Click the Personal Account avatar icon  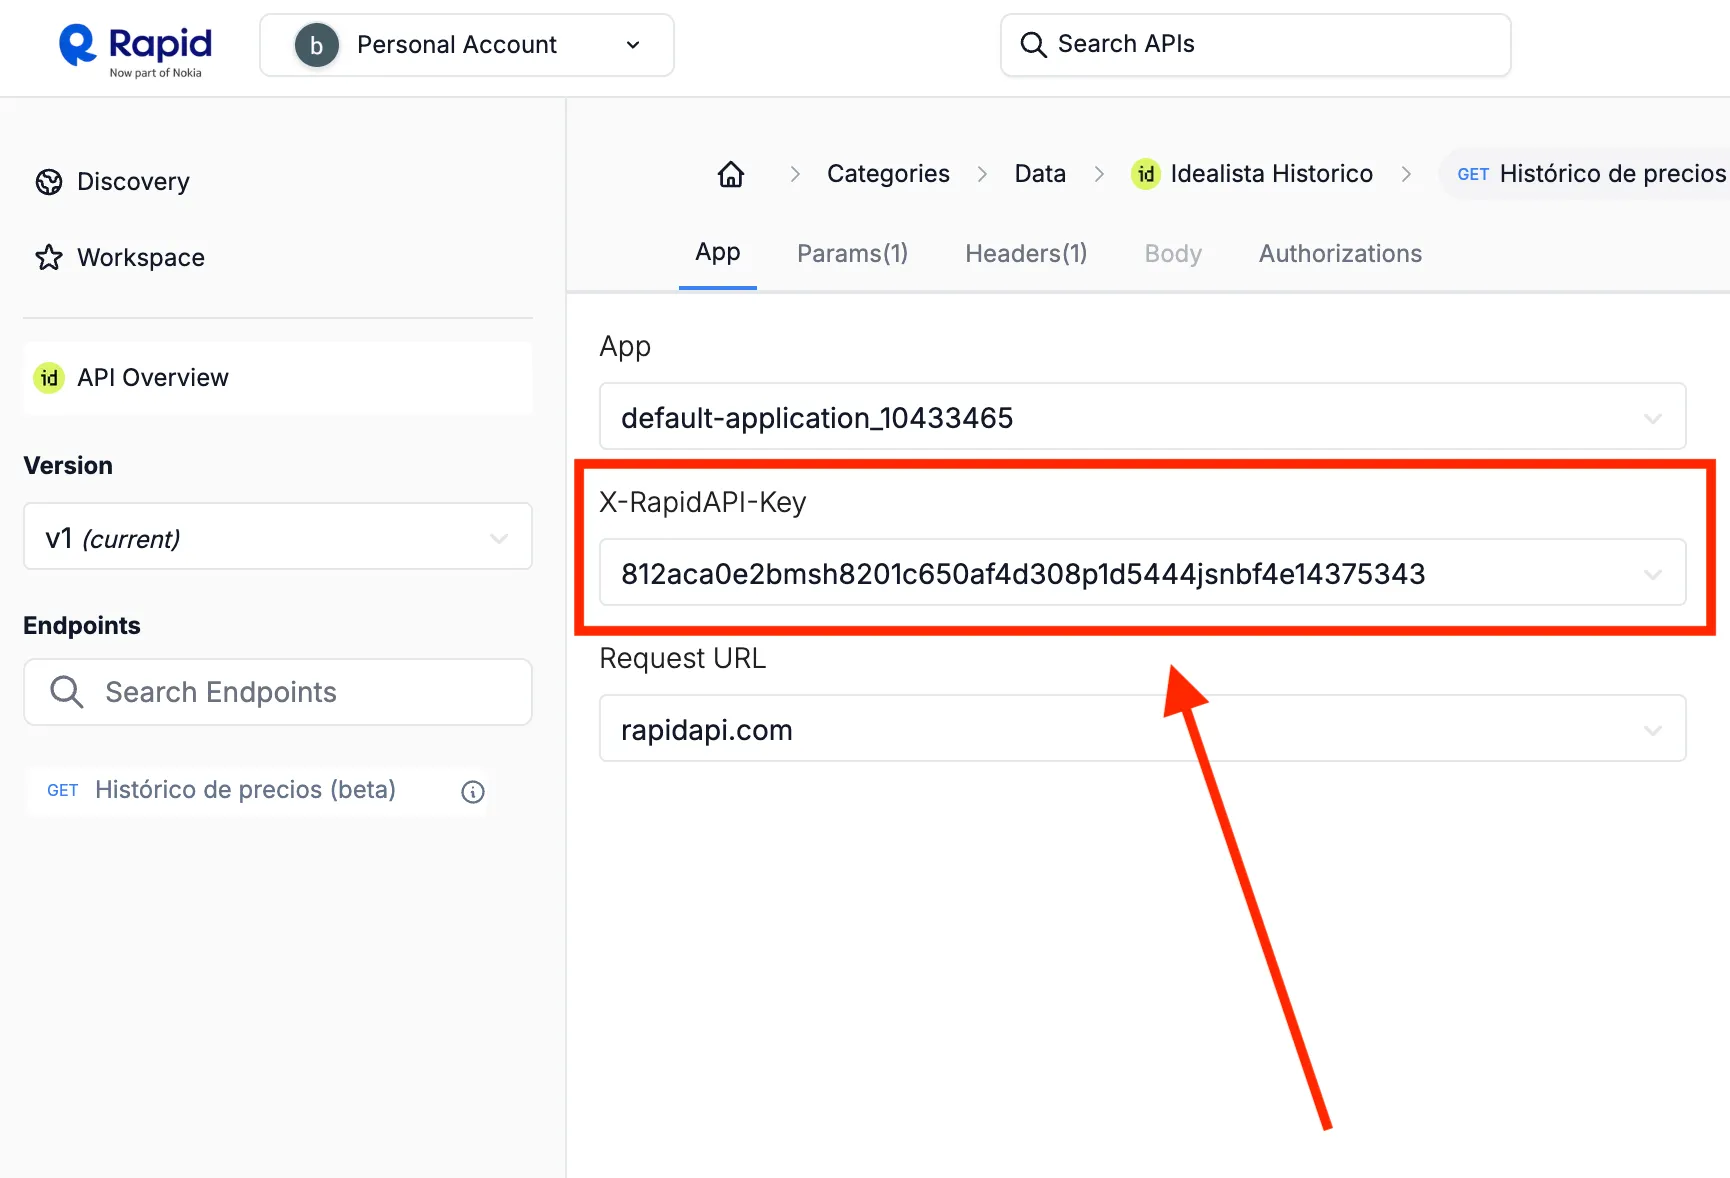[316, 45]
